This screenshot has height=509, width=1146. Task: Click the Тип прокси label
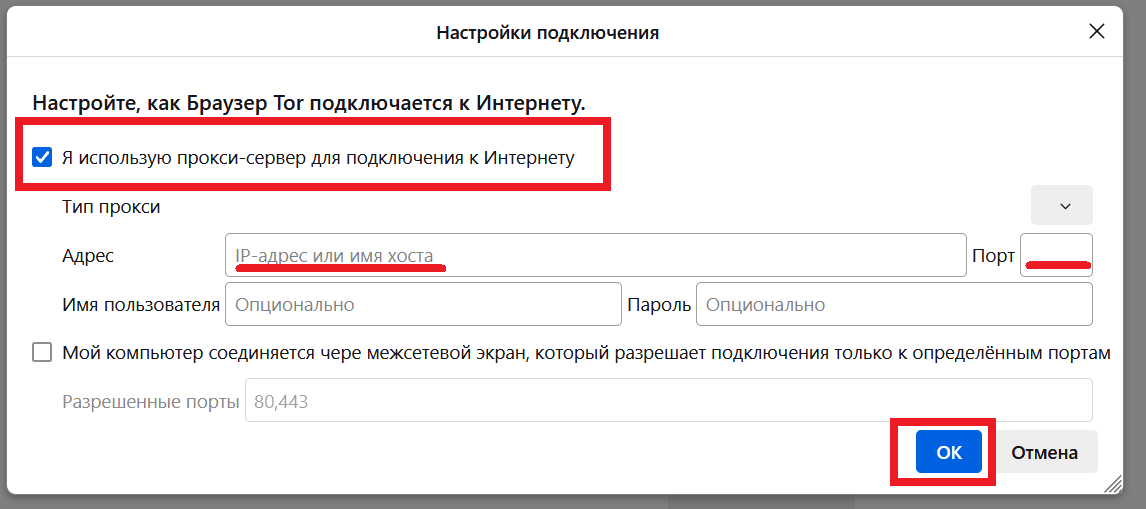click(111, 207)
